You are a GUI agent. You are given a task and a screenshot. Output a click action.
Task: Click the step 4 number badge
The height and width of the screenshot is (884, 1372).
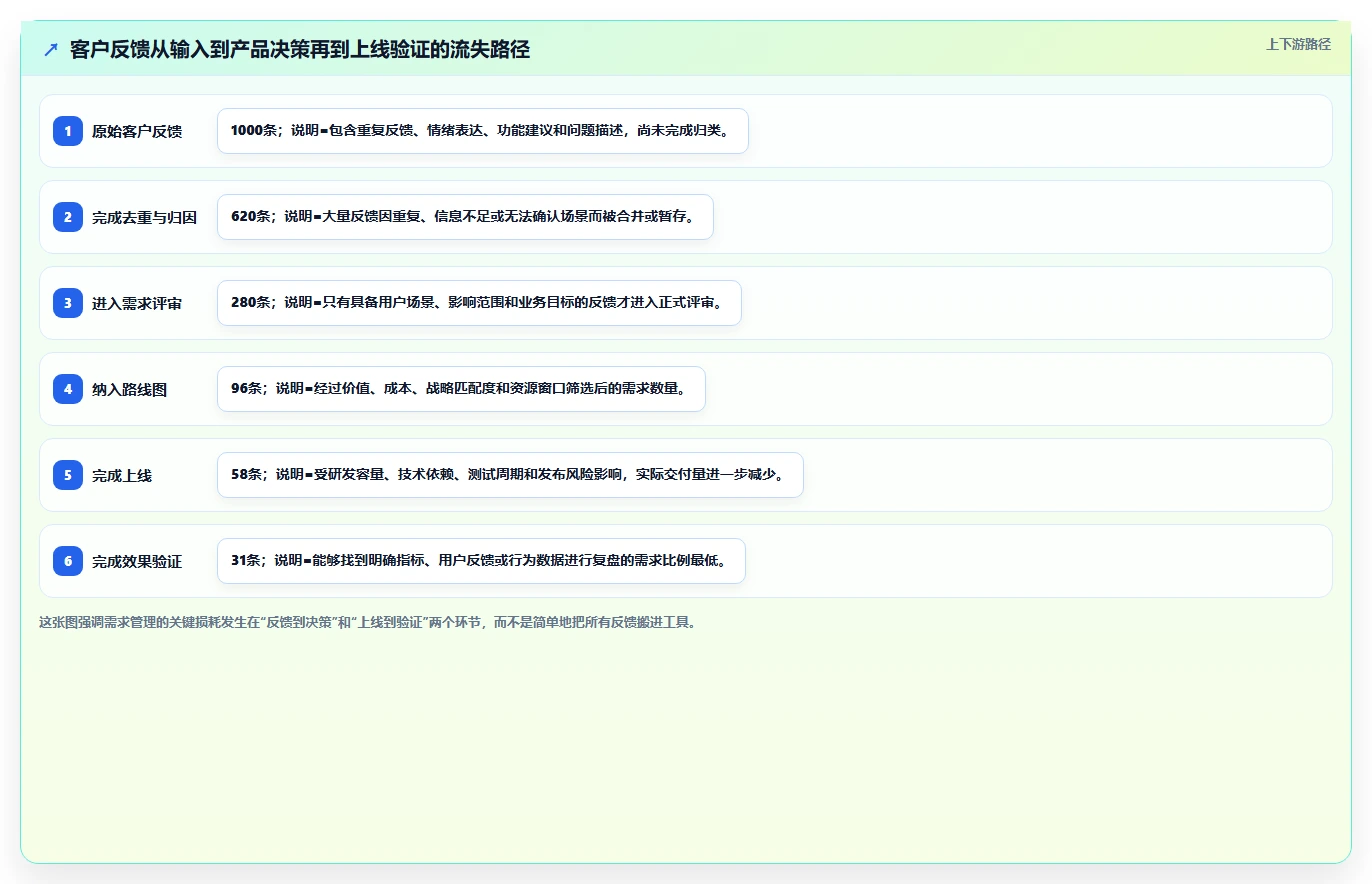(x=68, y=389)
